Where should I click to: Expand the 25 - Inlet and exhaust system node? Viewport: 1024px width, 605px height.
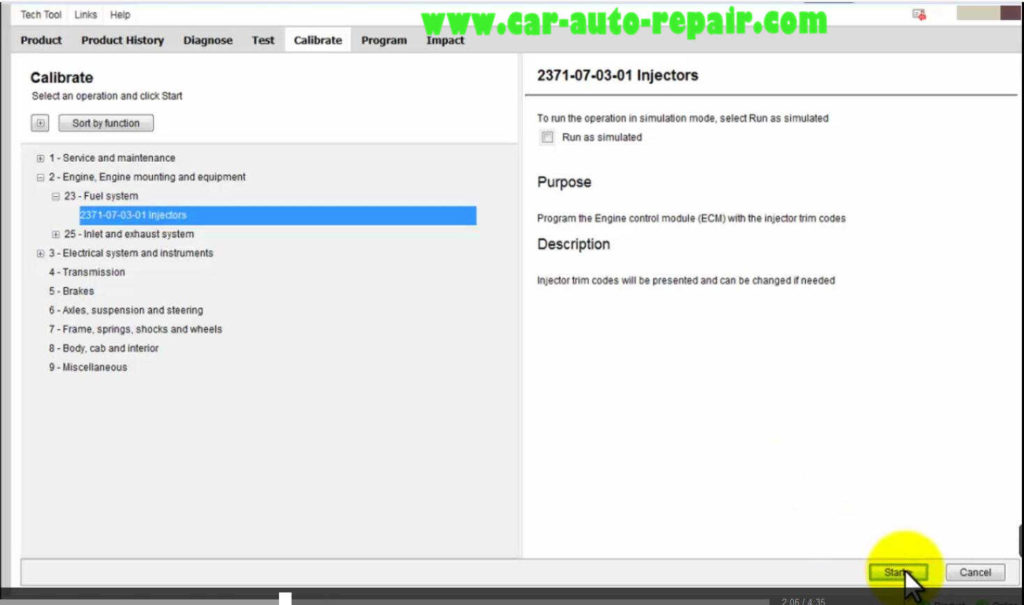coord(56,234)
